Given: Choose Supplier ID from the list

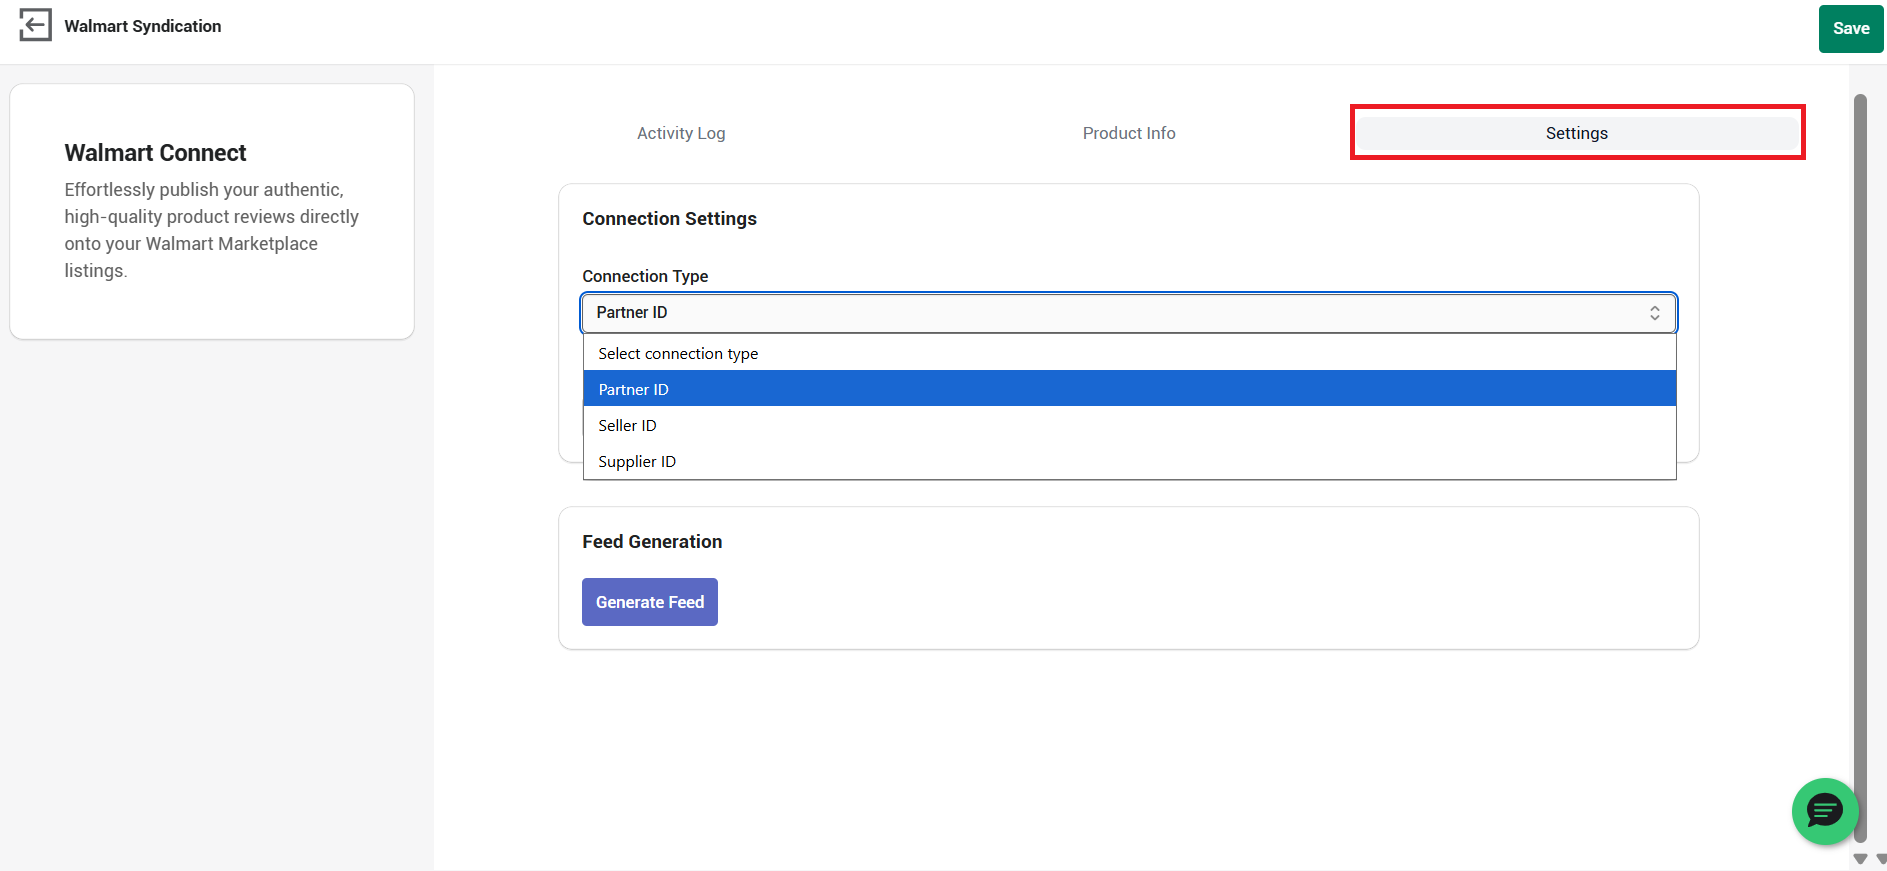Looking at the screenshot, I should 1129,461.
